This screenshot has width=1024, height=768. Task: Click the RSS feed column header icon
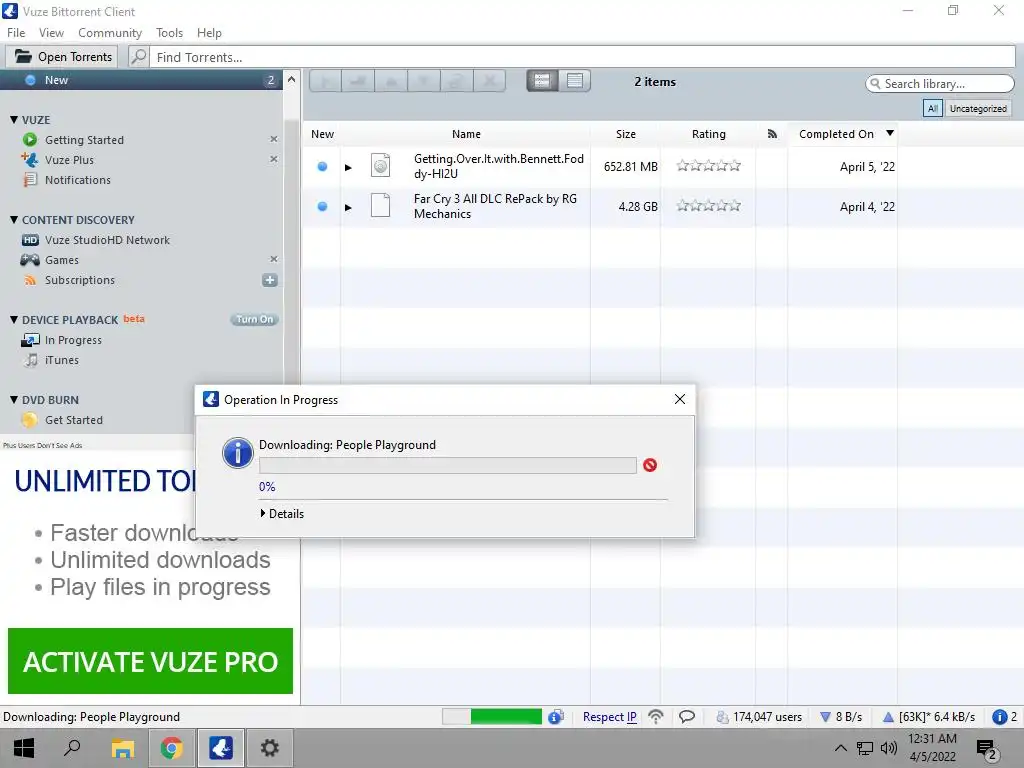point(772,134)
